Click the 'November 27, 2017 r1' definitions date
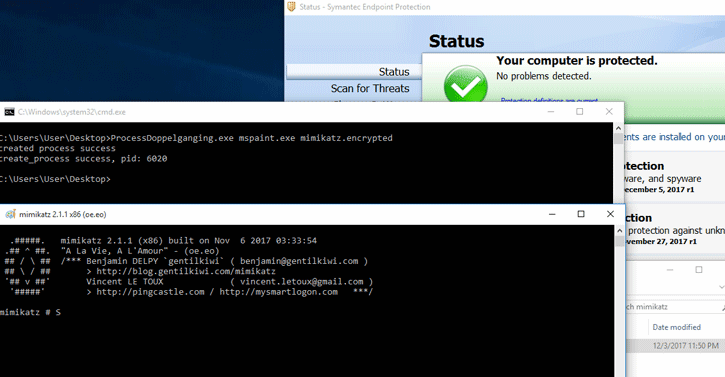This screenshot has height=377, width=725. click(x=660, y=241)
